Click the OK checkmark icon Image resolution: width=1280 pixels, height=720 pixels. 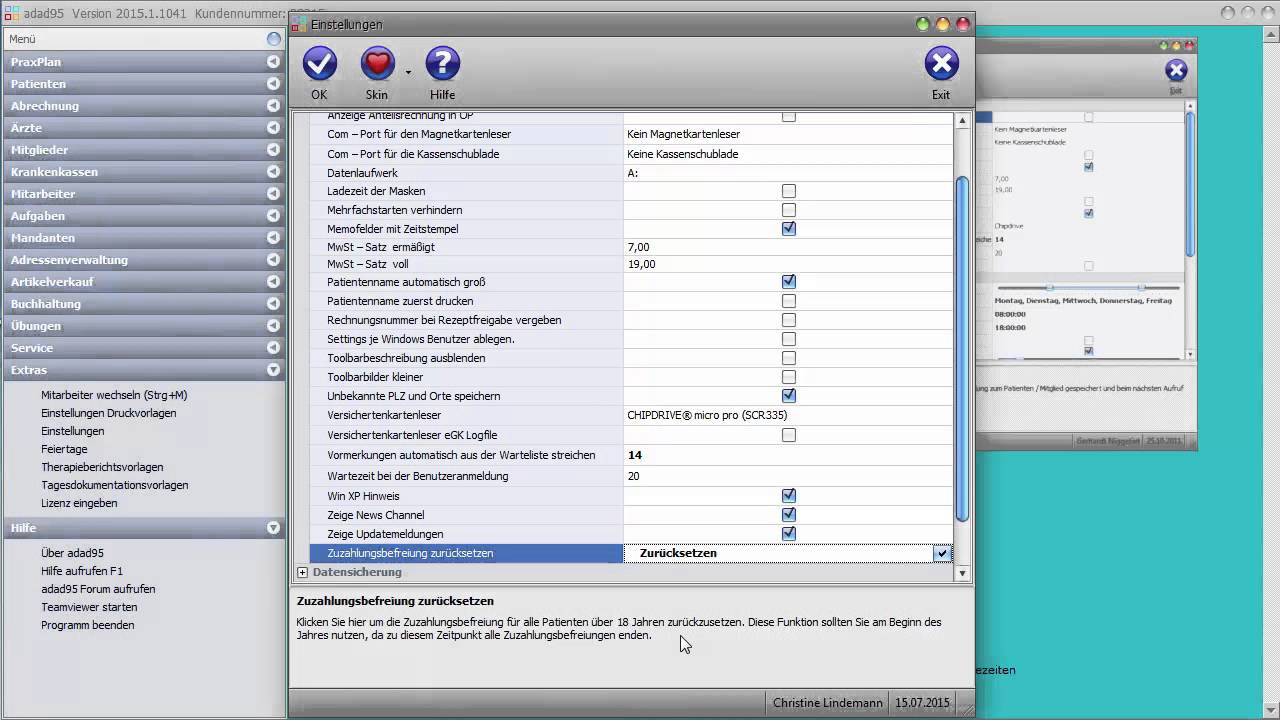point(319,65)
